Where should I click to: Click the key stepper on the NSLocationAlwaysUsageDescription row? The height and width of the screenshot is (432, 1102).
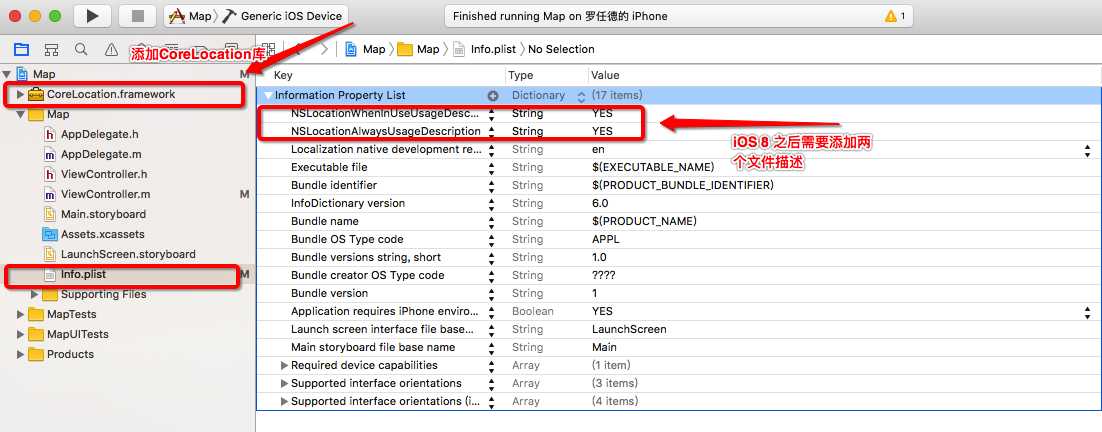tap(492, 131)
